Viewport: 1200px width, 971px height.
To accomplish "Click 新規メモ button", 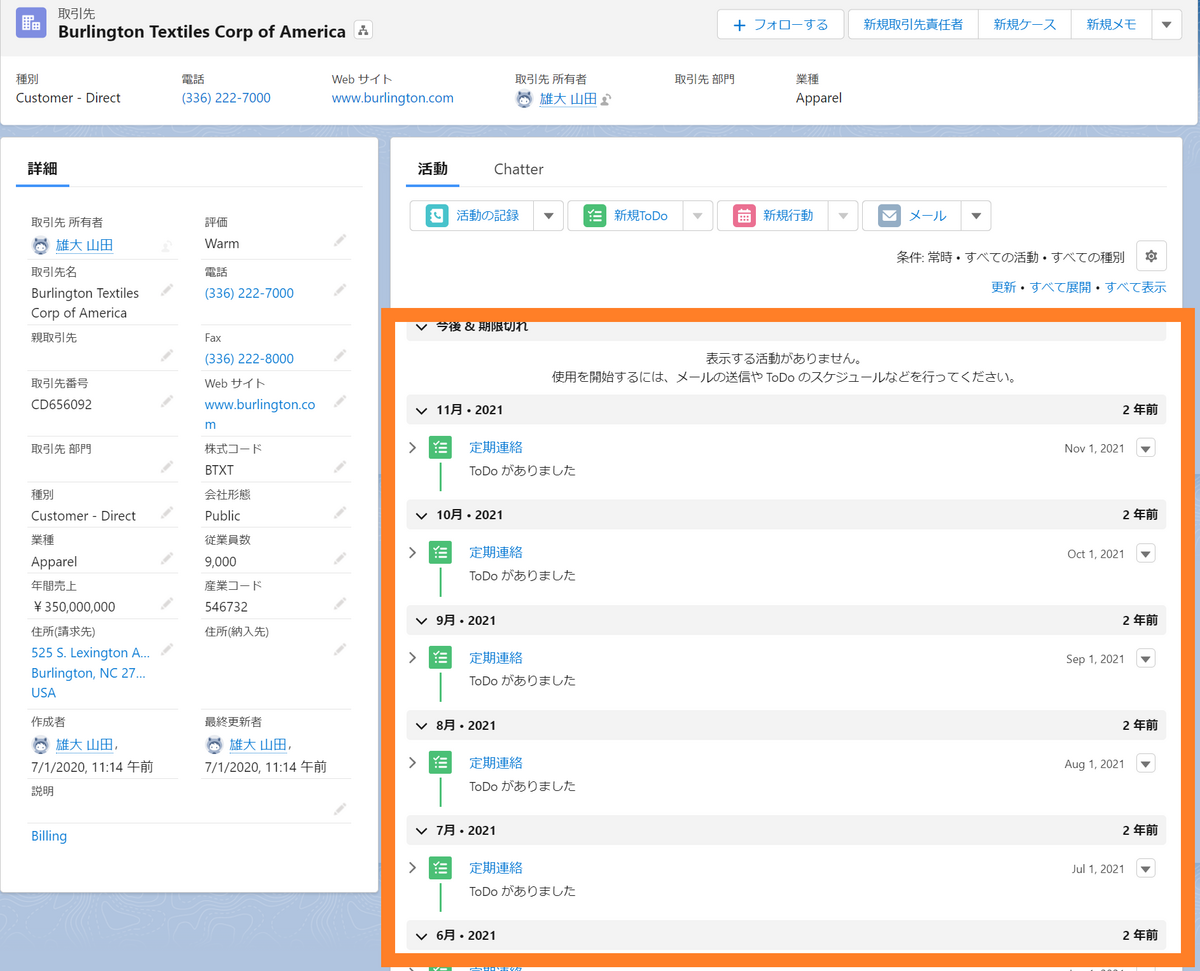I will coord(1111,25).
